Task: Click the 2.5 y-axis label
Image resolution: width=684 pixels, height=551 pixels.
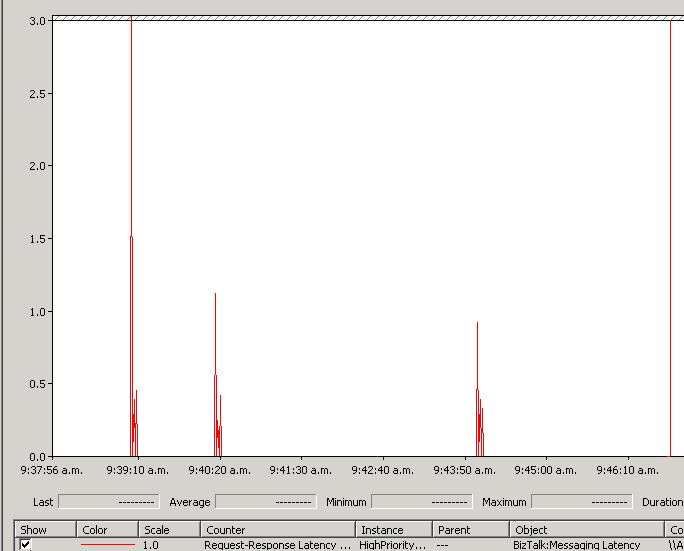Action: 38,94
